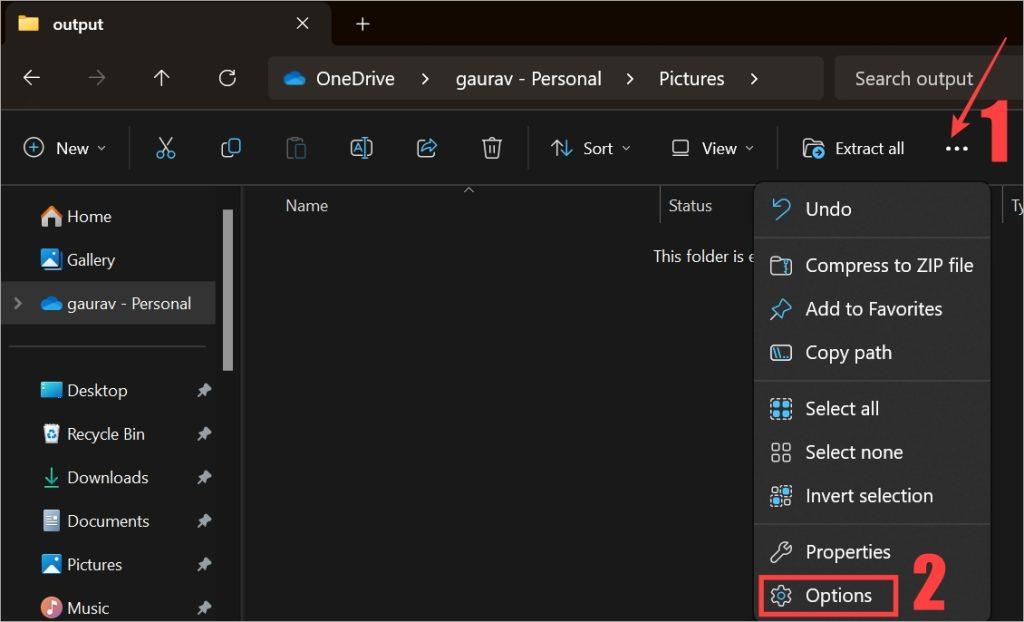Expand chevron after gaurav - Personal breadcrumb
Image resolution: width=1024 pixels, height=622 pixels.
coord(630,79)
